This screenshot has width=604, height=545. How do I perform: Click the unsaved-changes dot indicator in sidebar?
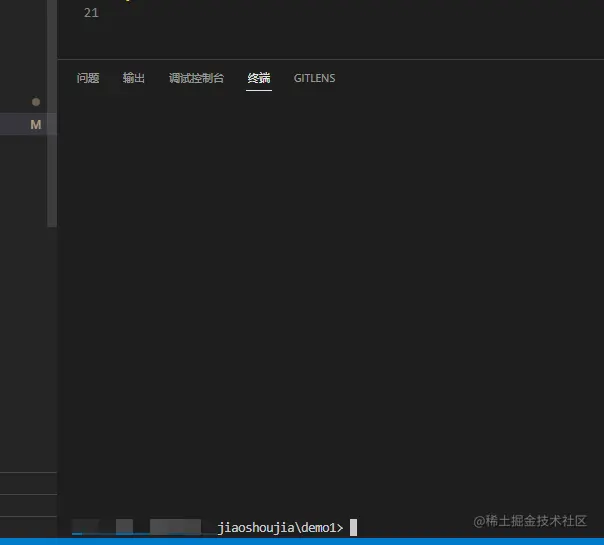[36, 102]
